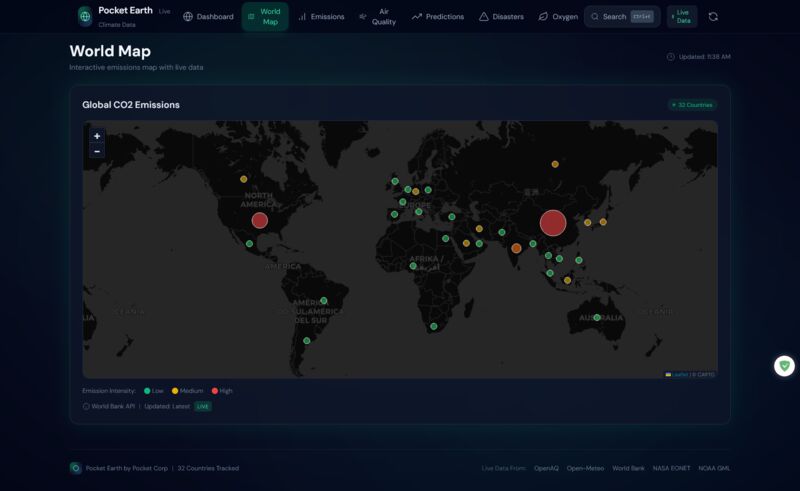Go to the Emissions tab

click(321, 17)
